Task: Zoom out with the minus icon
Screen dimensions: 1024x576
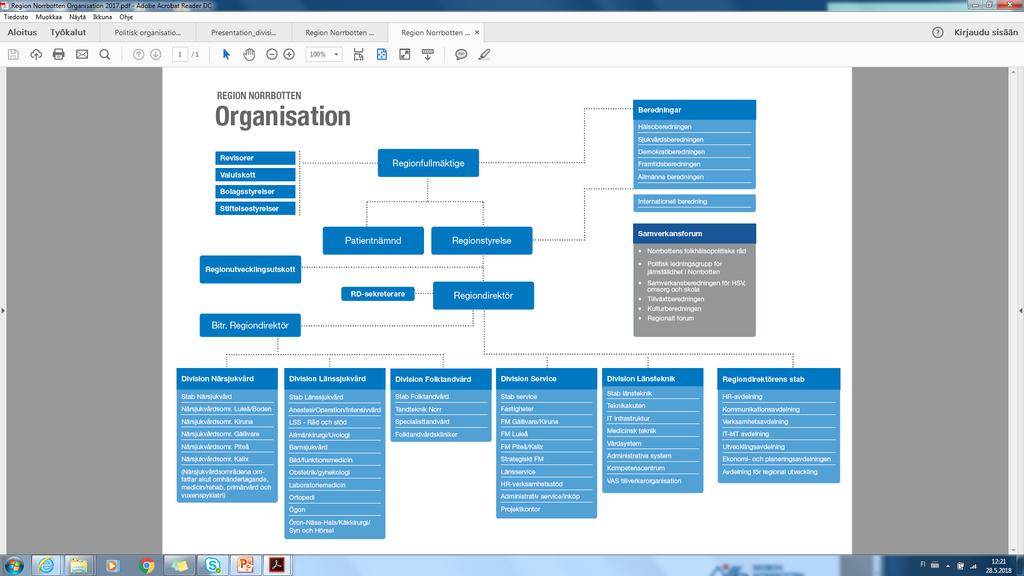Action: (272, 54)
